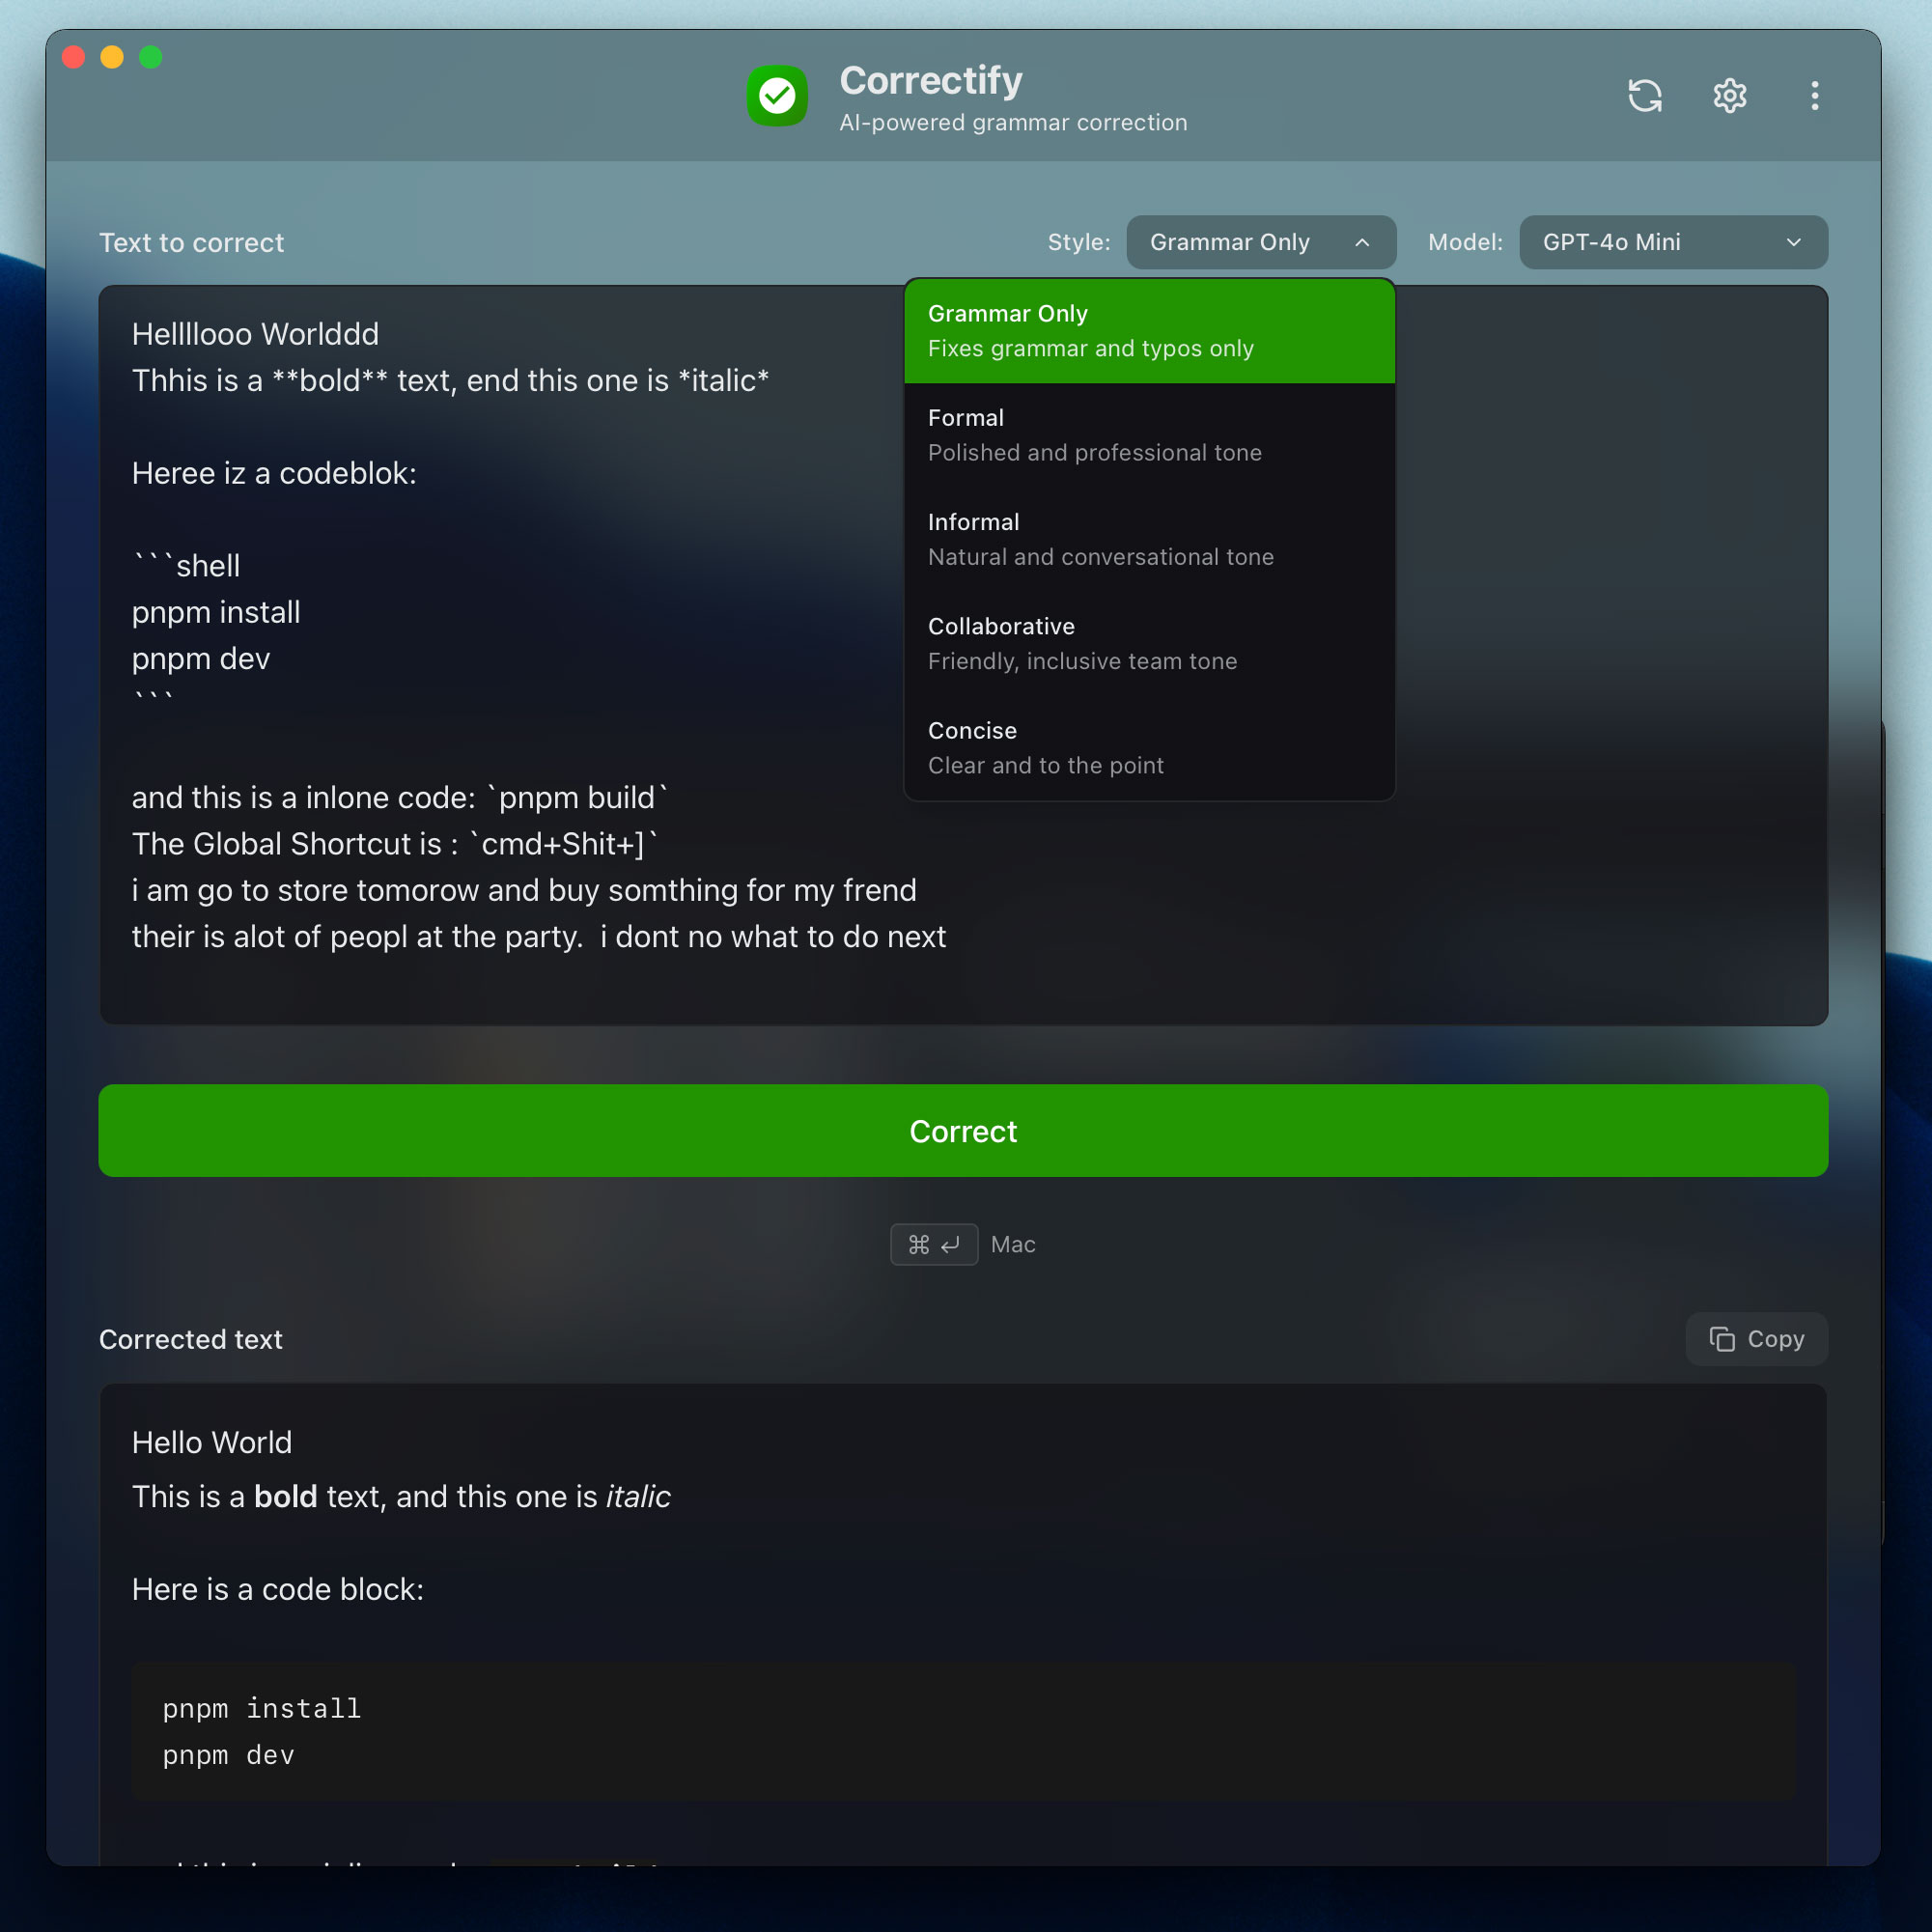The height and width of the screenshot is (1932, 1932).
Task: Click the Style dropdown chevron arrow
Action: (x=1361, y=242)
